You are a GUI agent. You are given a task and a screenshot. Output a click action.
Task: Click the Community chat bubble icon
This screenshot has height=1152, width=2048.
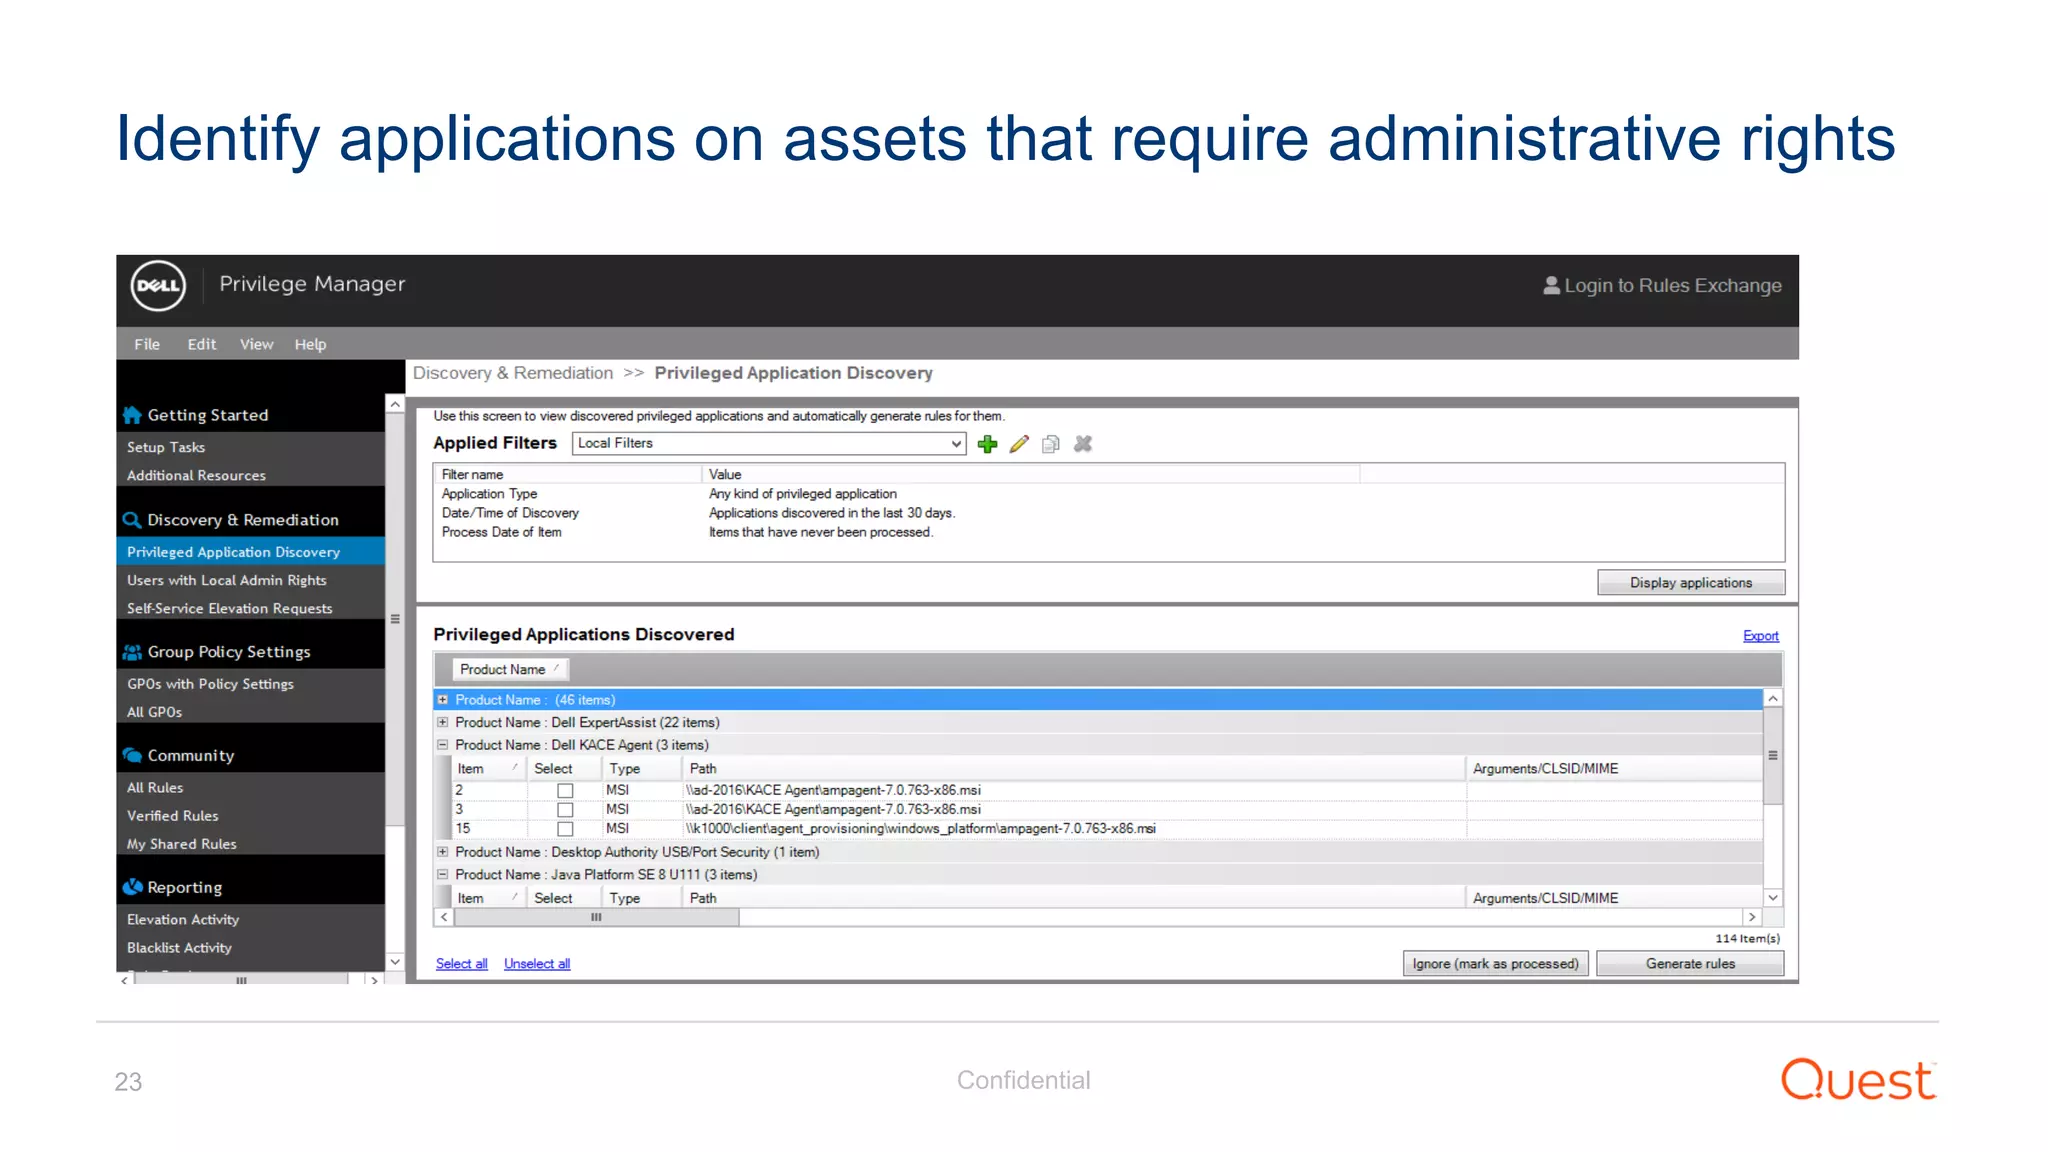pyautogui.click(x=132, y=756)
